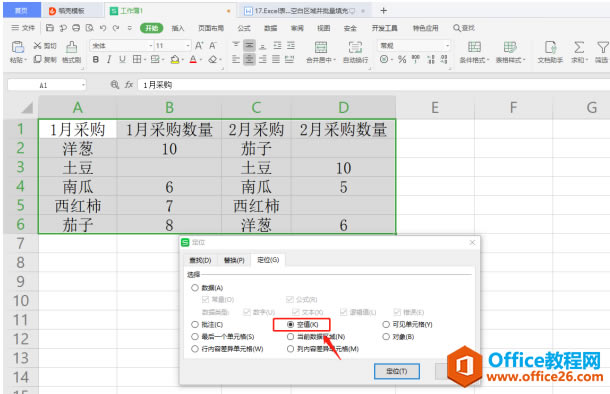Expand the font color dropdown arrow
Screen dimensions: 610x394
(201, 60)
